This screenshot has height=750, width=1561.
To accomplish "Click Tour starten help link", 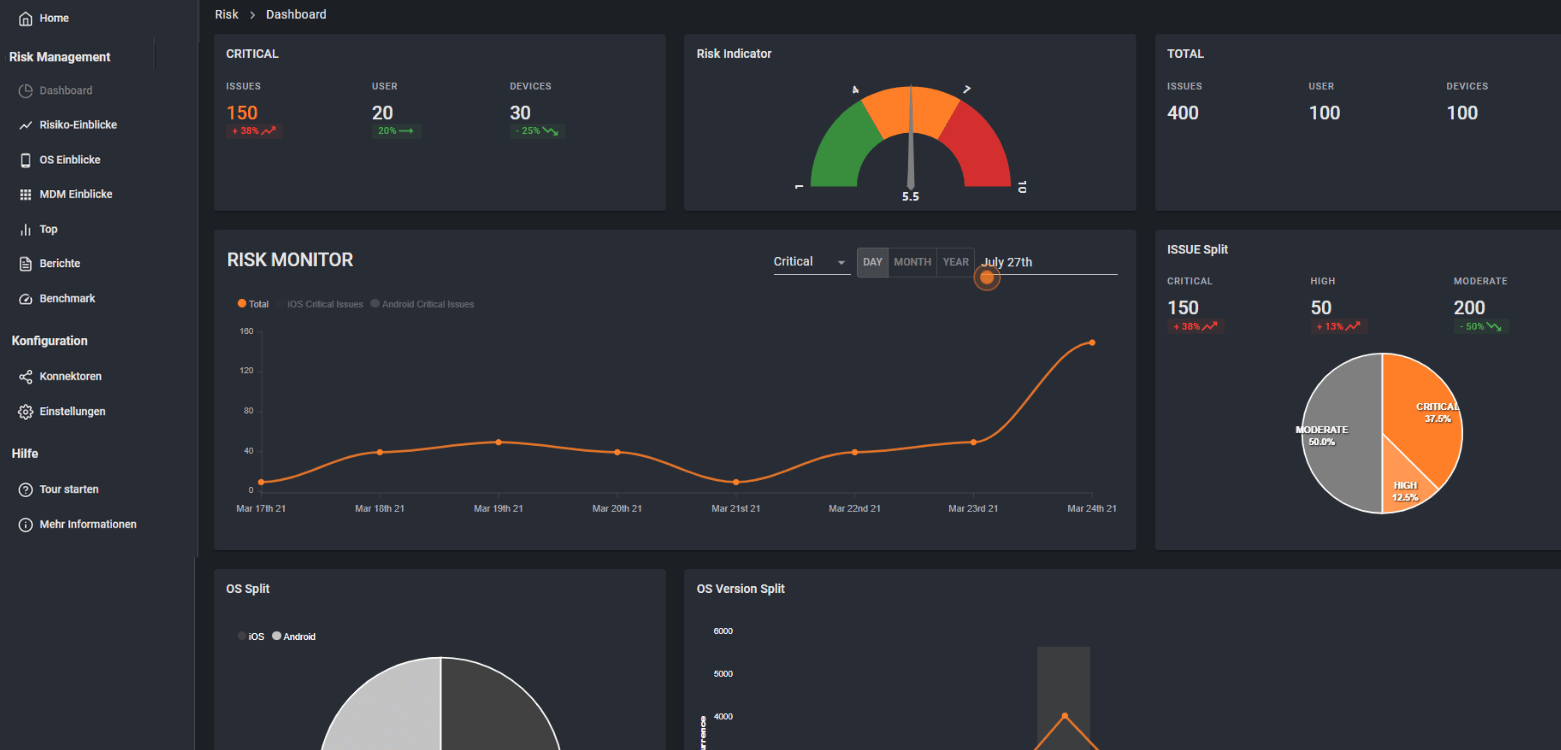I will click(69, 490).
